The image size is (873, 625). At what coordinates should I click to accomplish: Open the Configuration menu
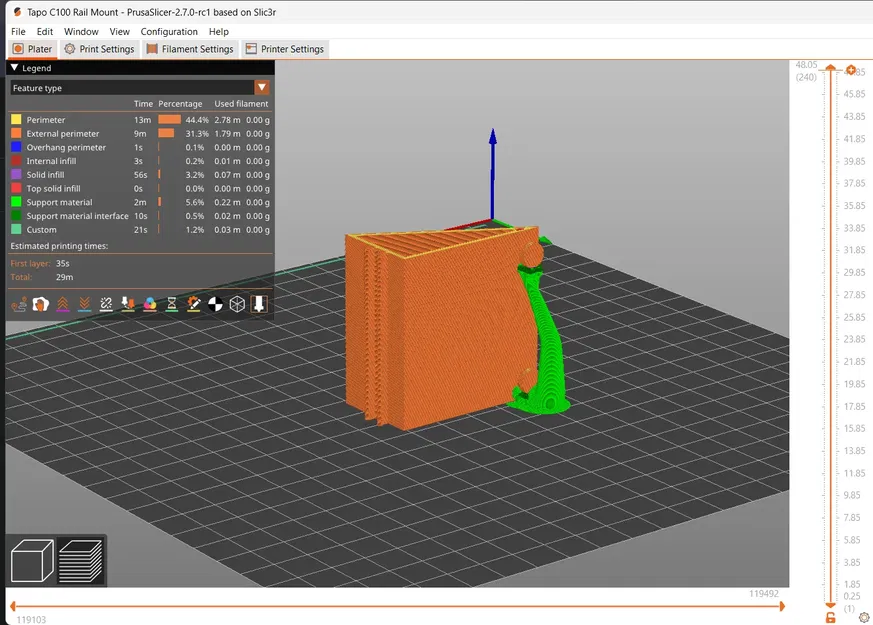point(169,32)
